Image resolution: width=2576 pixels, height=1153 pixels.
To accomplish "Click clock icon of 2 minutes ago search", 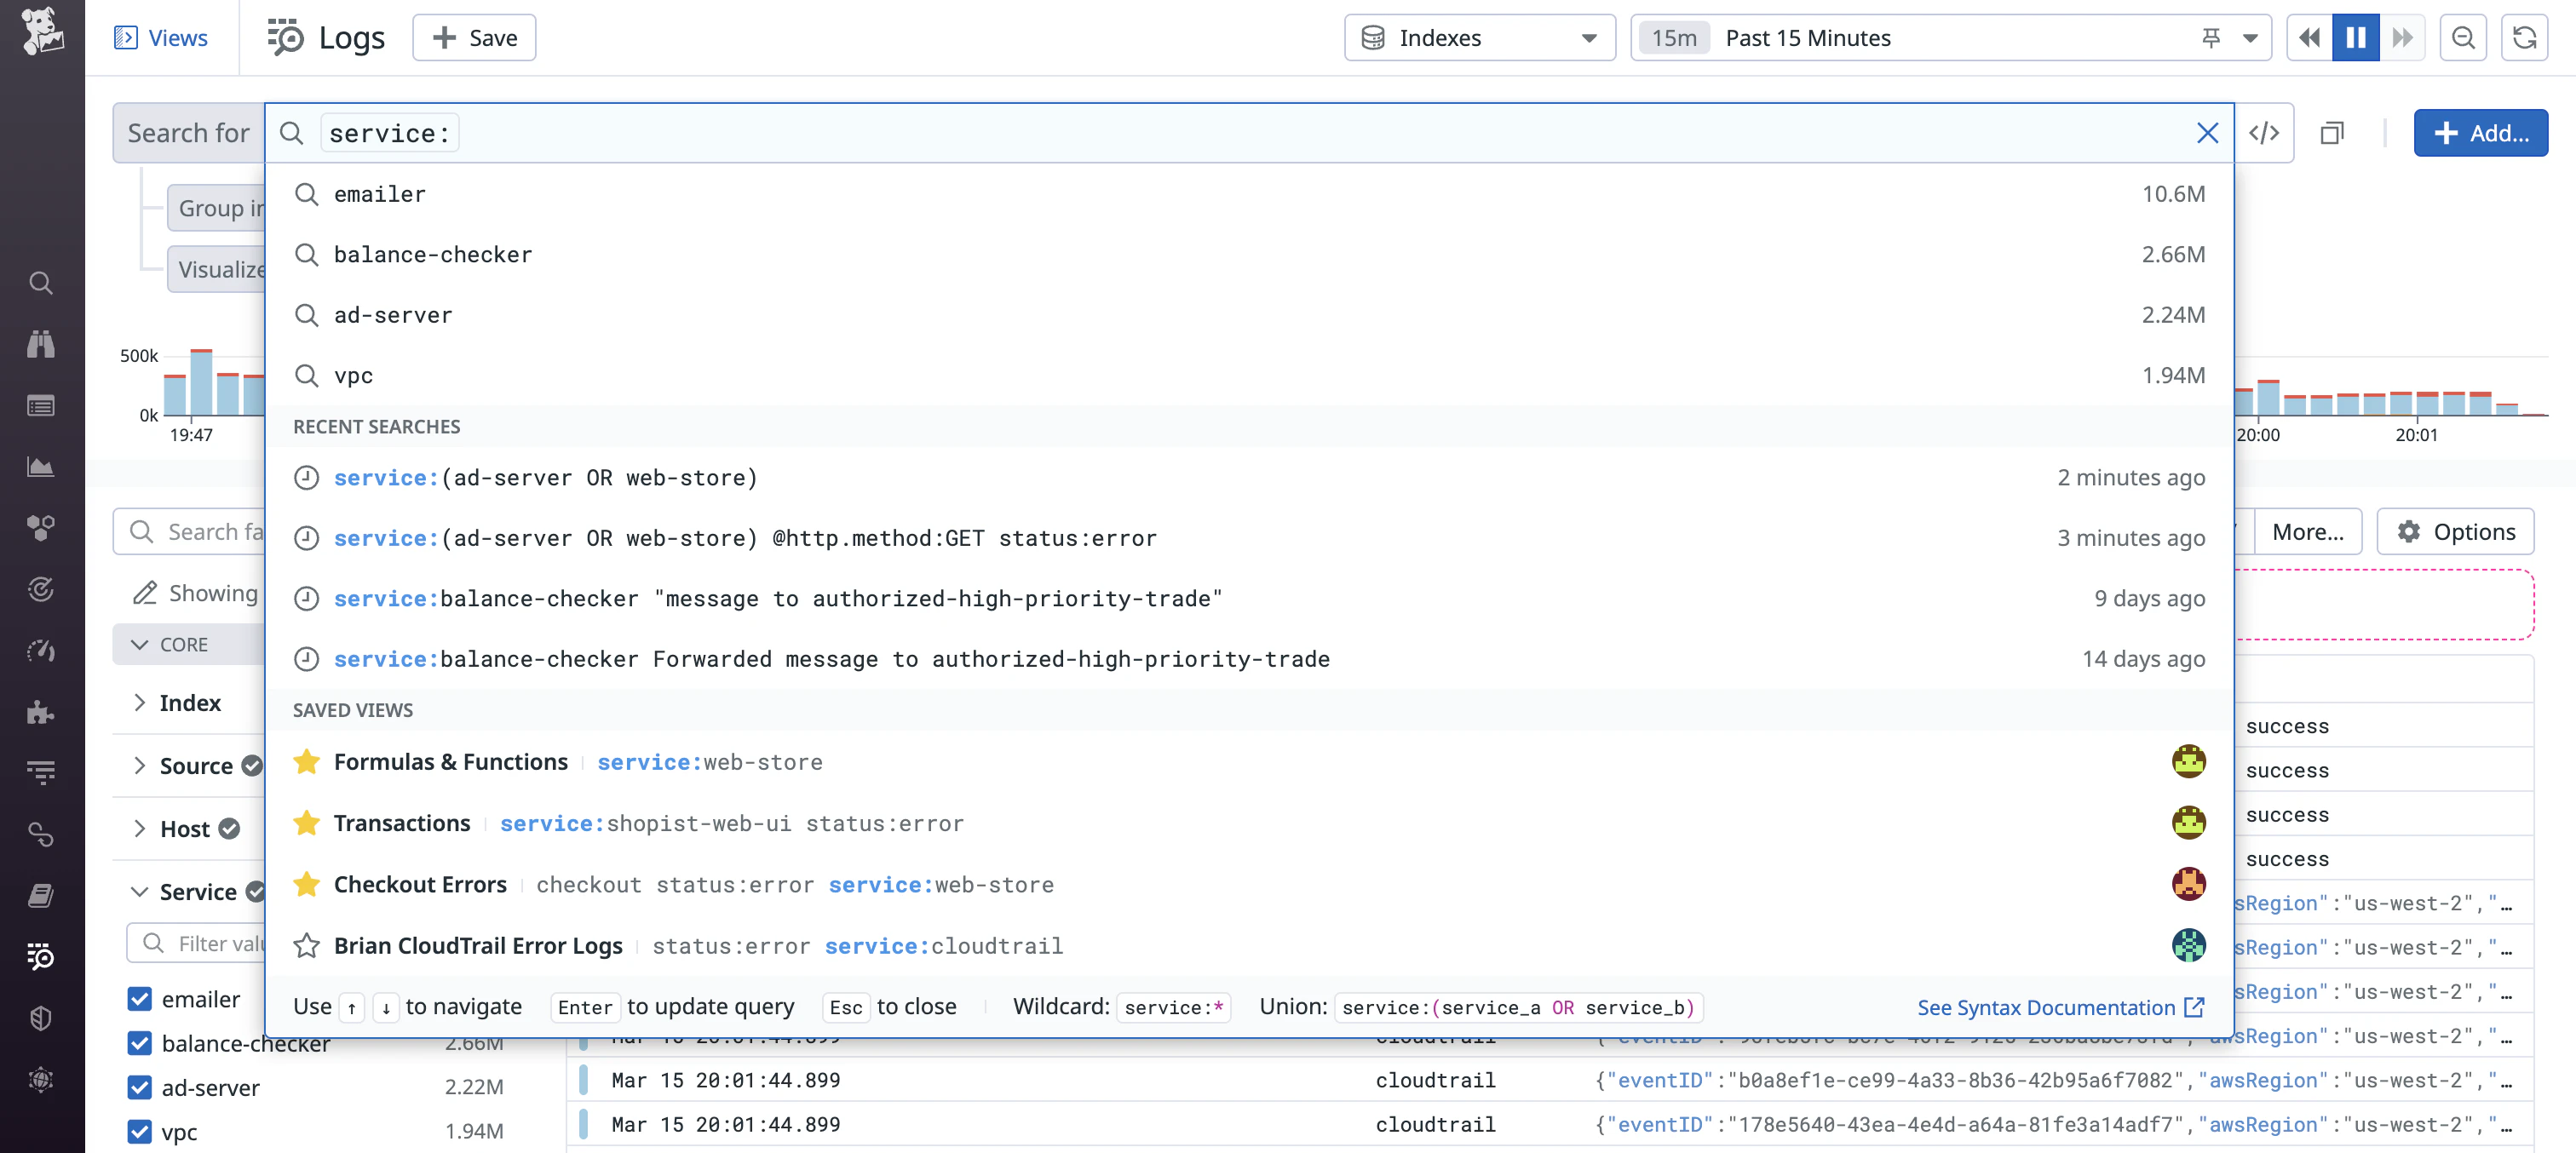I will coord(306,478).
